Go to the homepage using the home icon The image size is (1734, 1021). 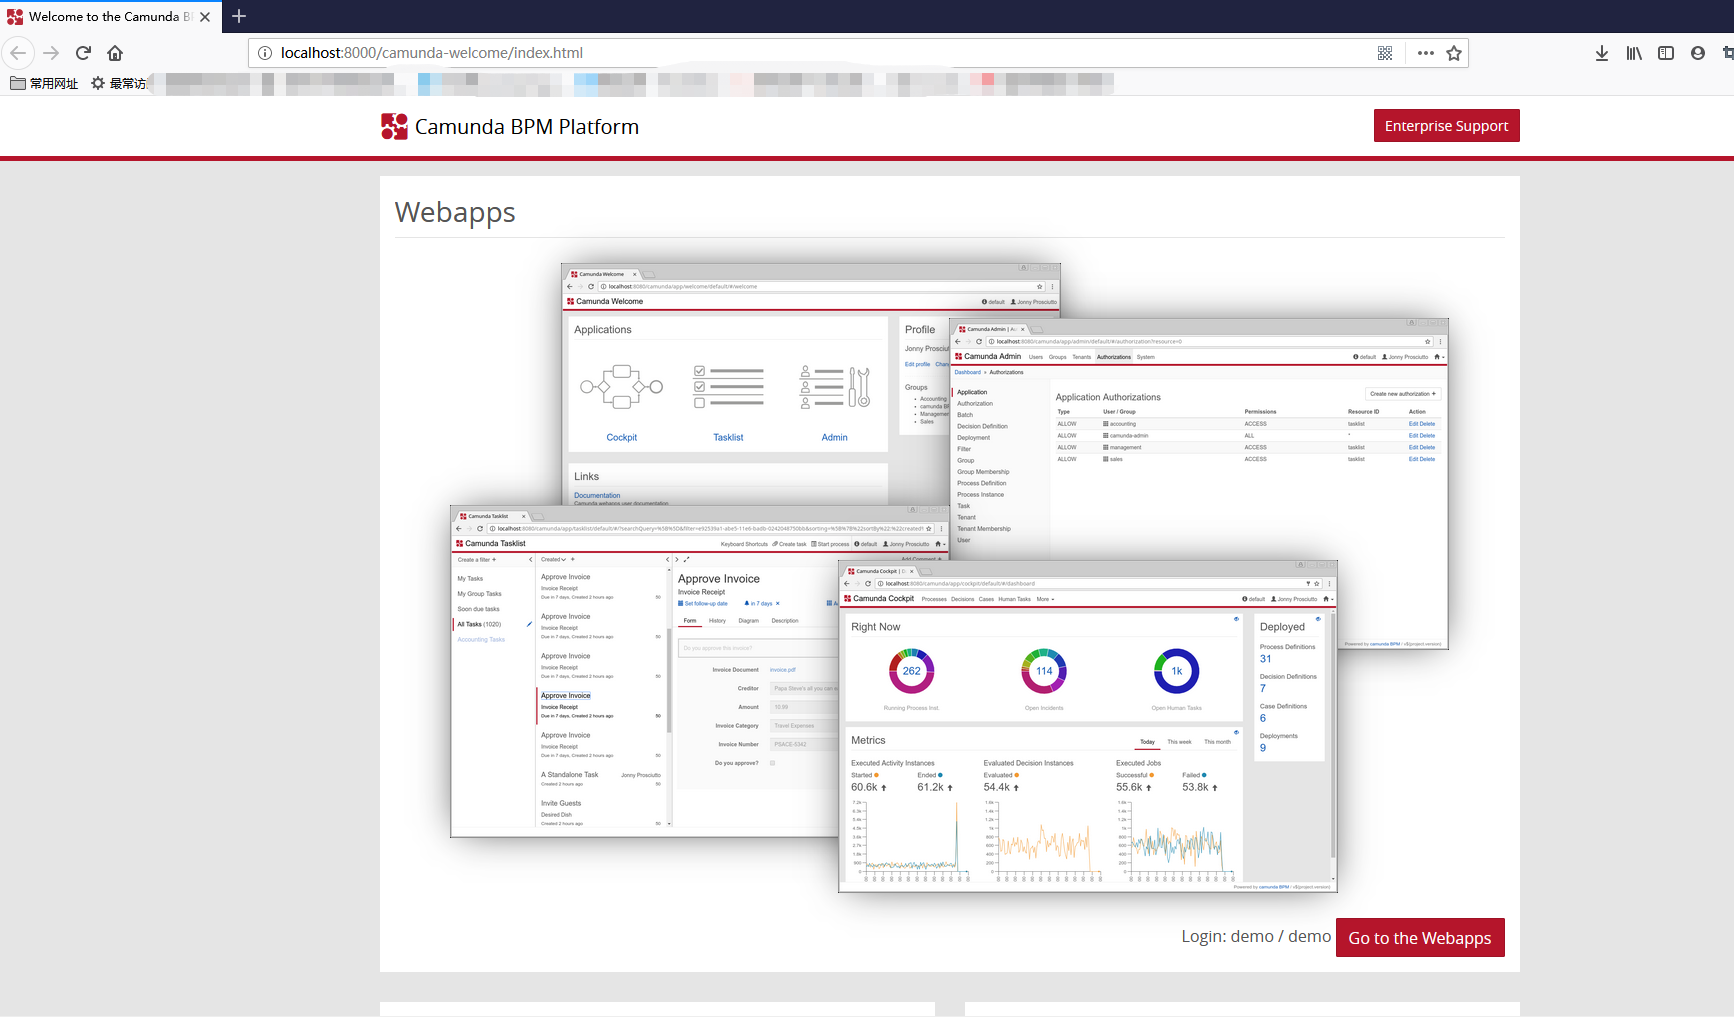tap(114, 52)
